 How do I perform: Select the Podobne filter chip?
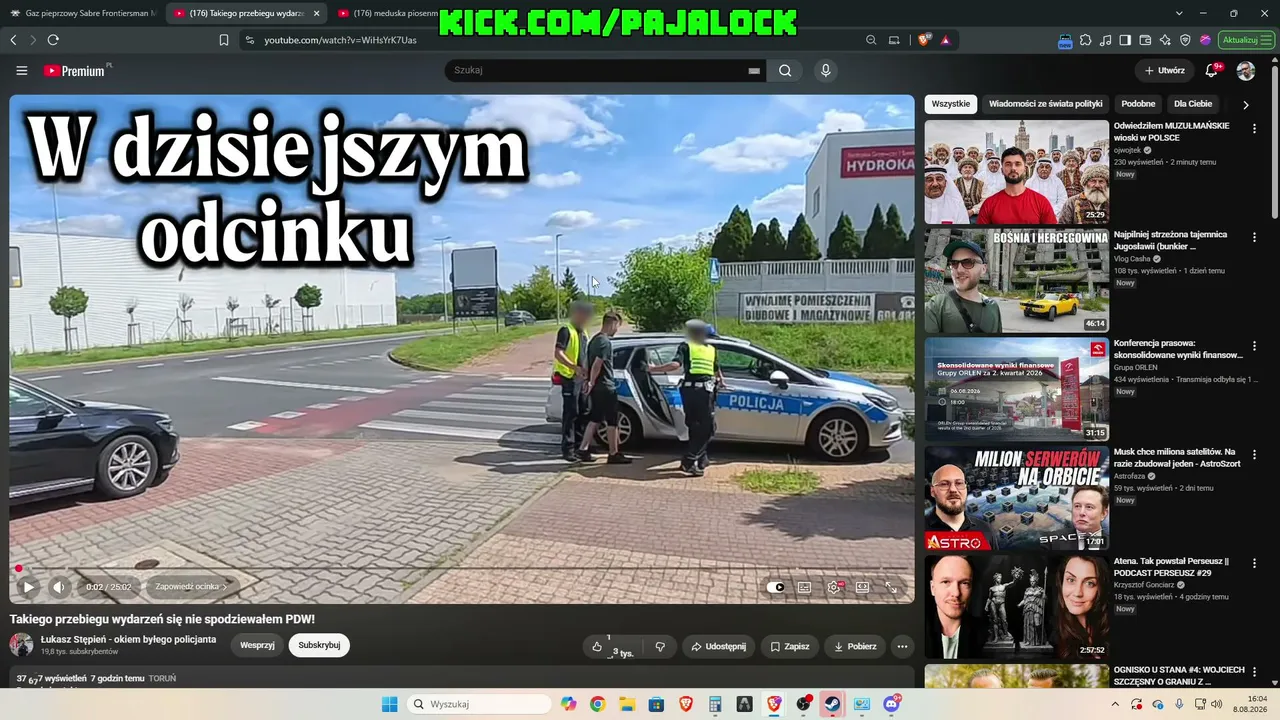tap(1138, 104)
